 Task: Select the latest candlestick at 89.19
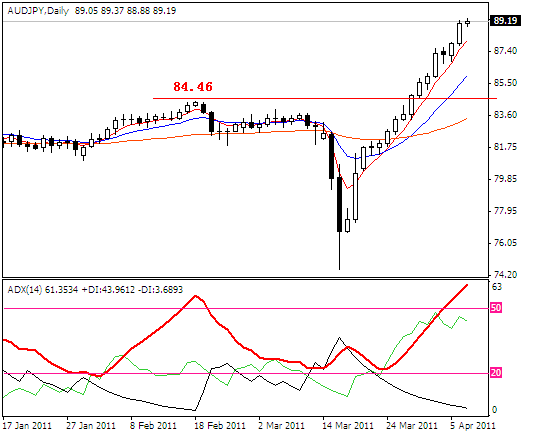[468, 22]
